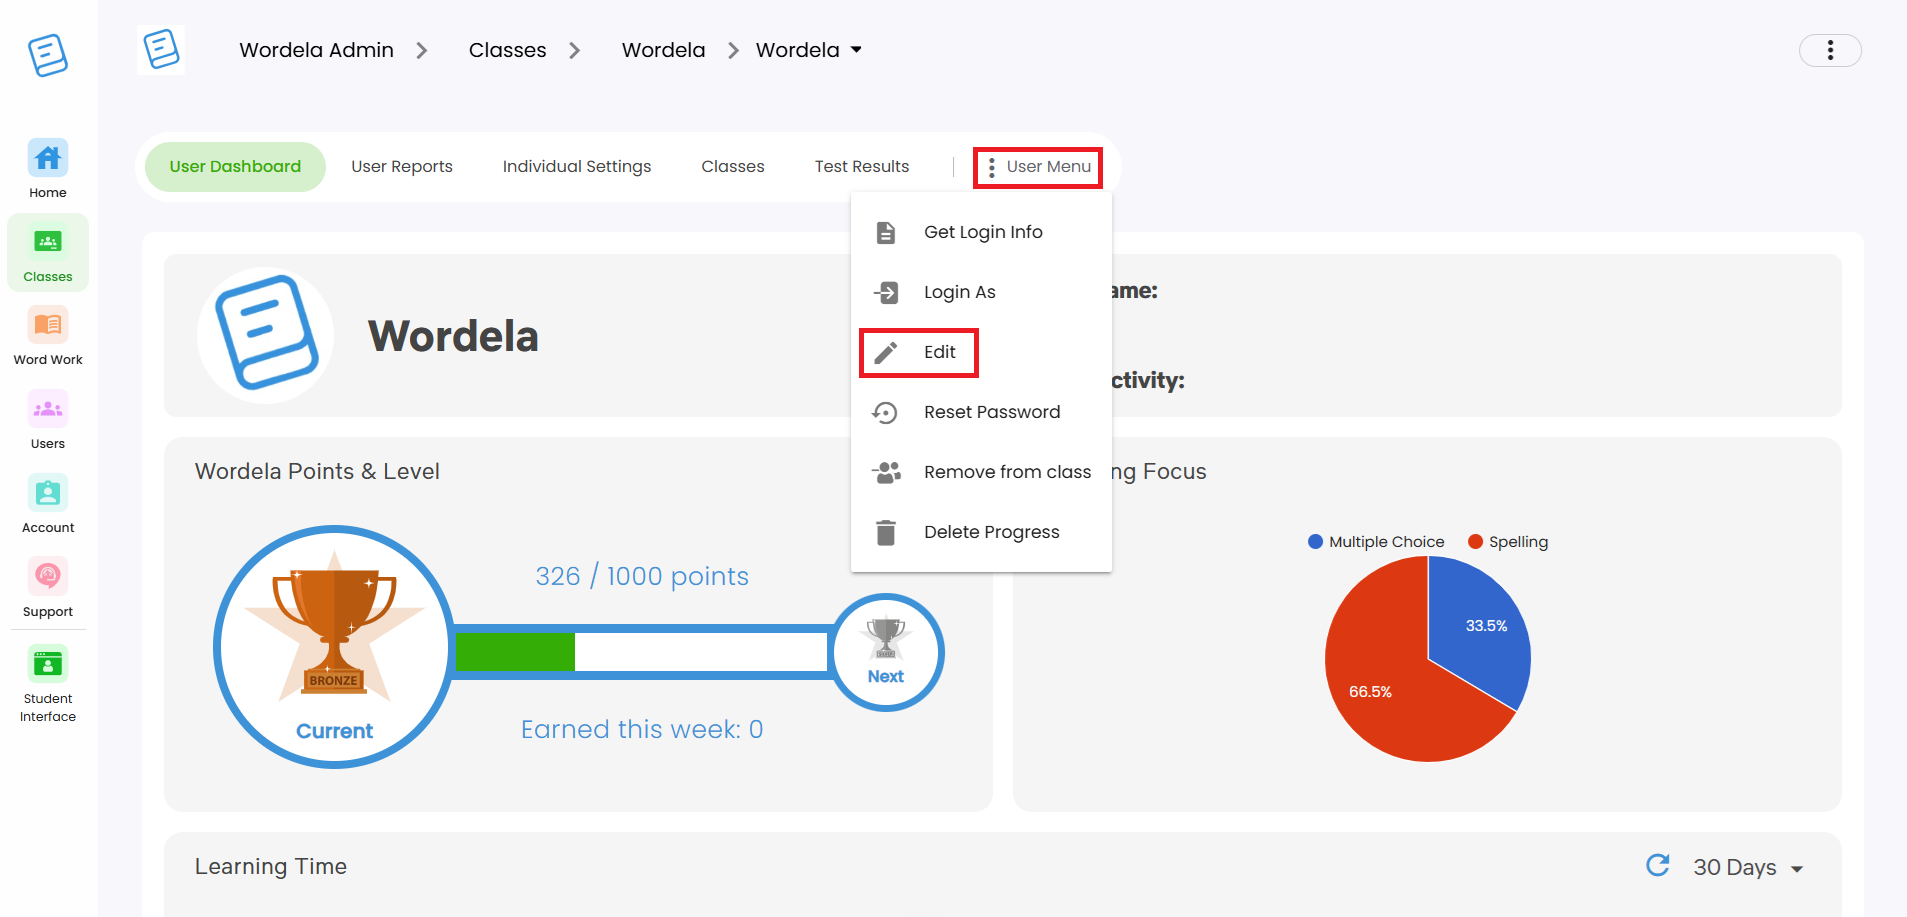Click the refresh icon beside 30 Days
This screenshot has height=917, width=1907.
pos(1658,865)
